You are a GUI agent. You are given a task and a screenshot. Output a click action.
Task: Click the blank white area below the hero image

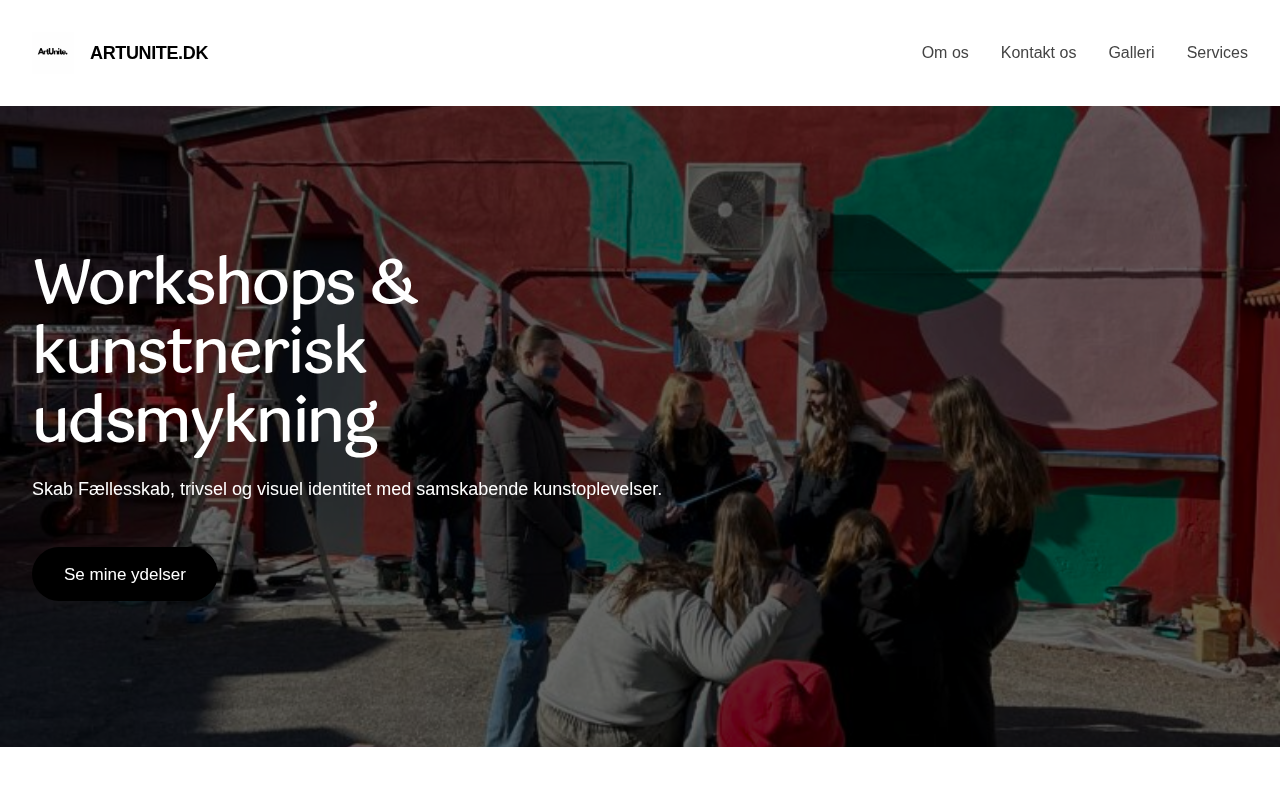pos(640,773)
